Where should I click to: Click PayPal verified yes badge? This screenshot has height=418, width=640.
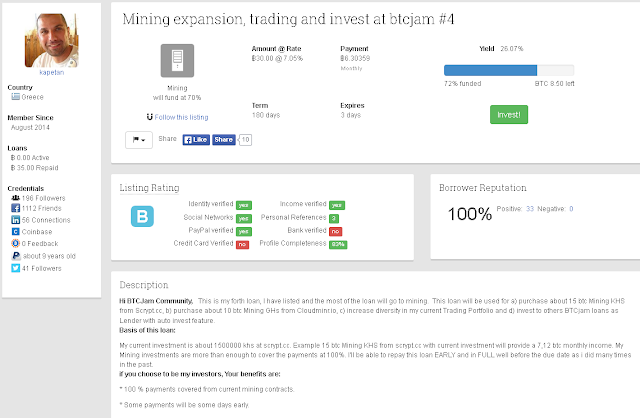pyautogui.click(x=244, y=231)
